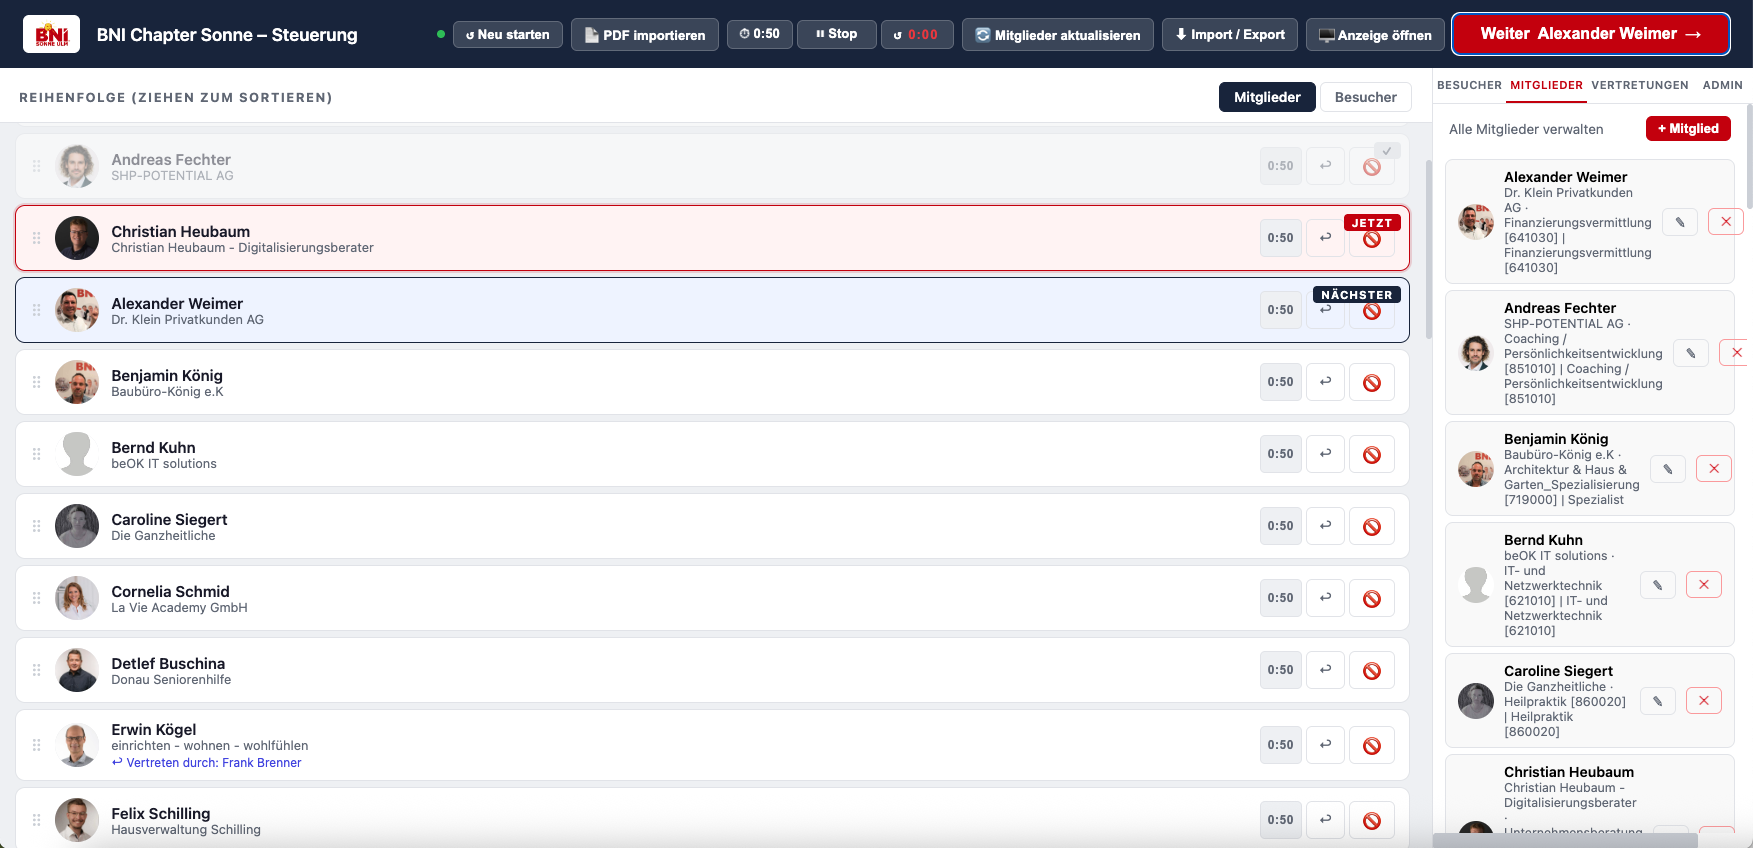Image resolution: width=1753 pixels, height=848 pixels.
Task: Edit Alexander Weimer with the pencil icon
Action: [x=1680, y=222]
